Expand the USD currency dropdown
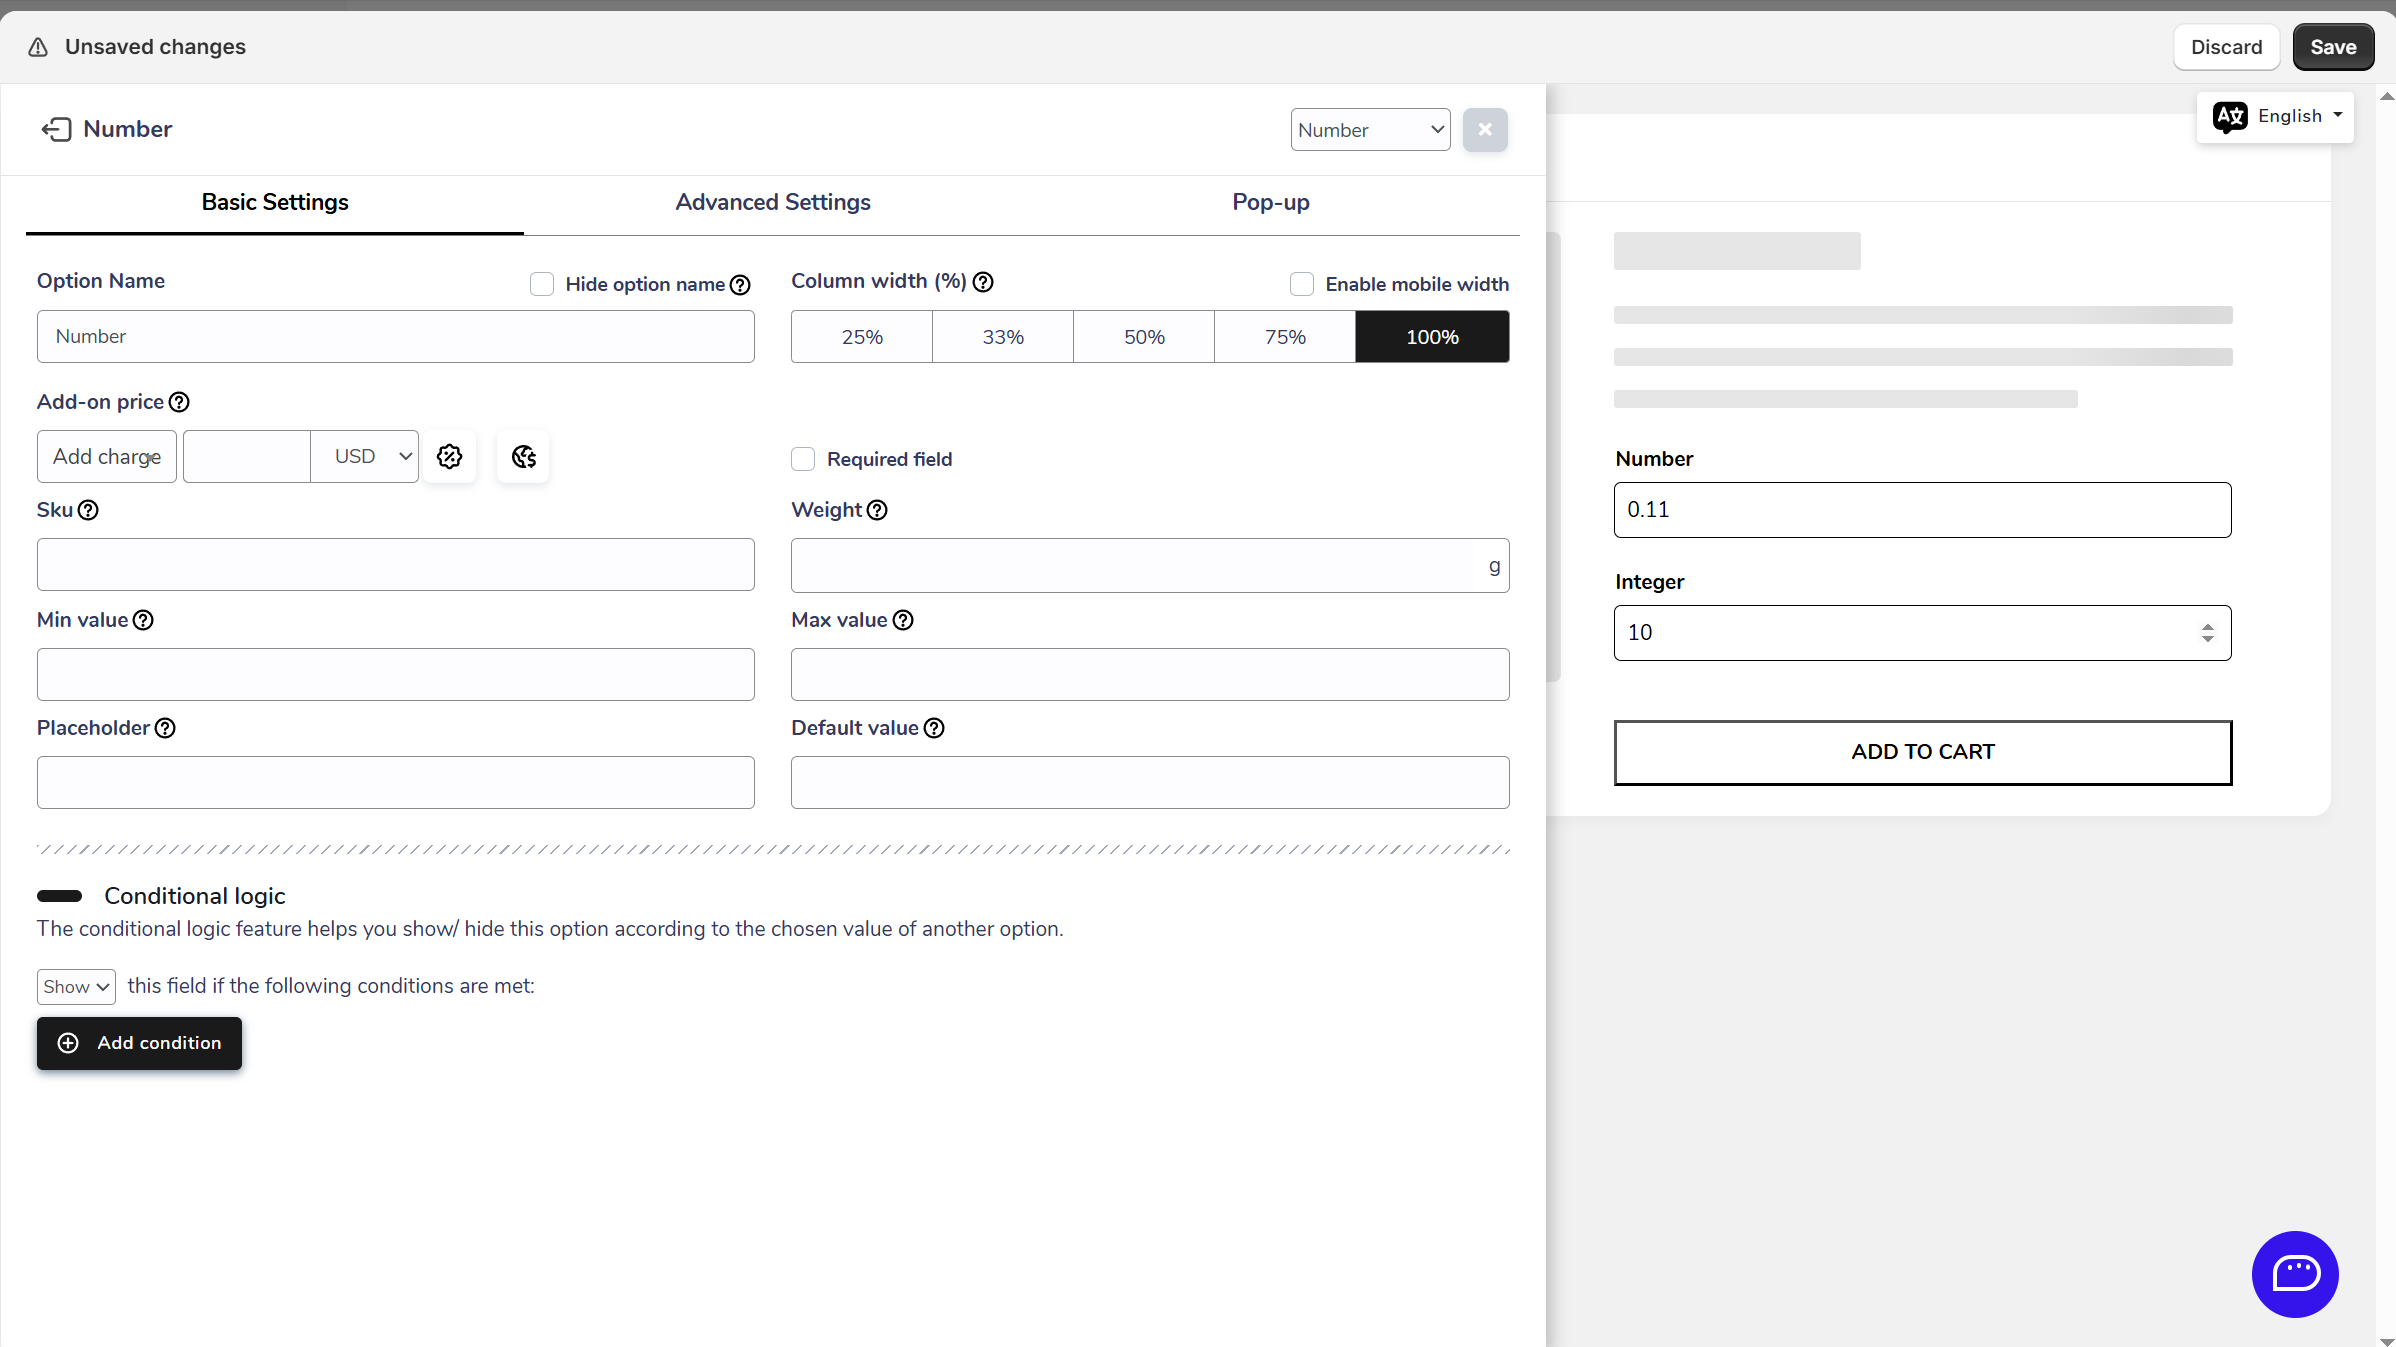The width and height of the screenshot is (2396, 1347). (365, 457)
